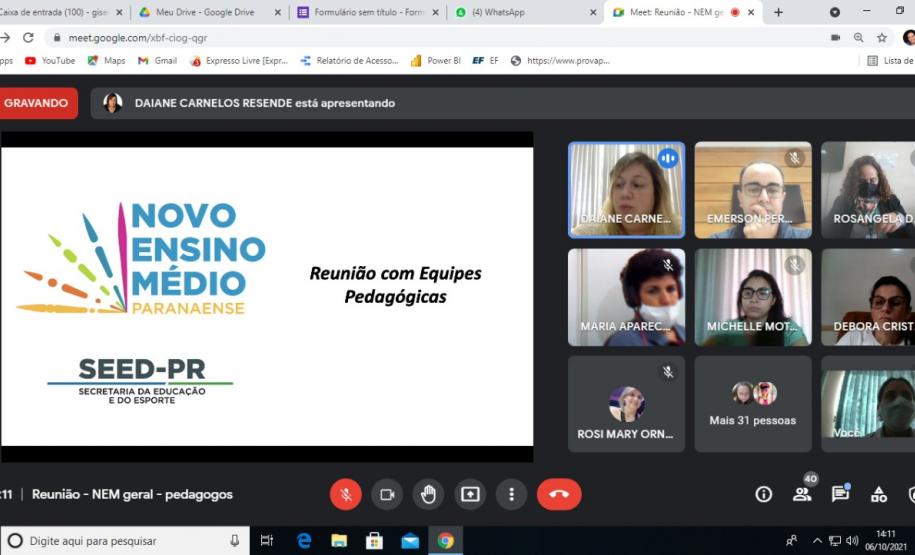The height and width of the screenshot is (555, 915).
Task: Open Mail app from taskbar
Action: (x=410, y=541)
